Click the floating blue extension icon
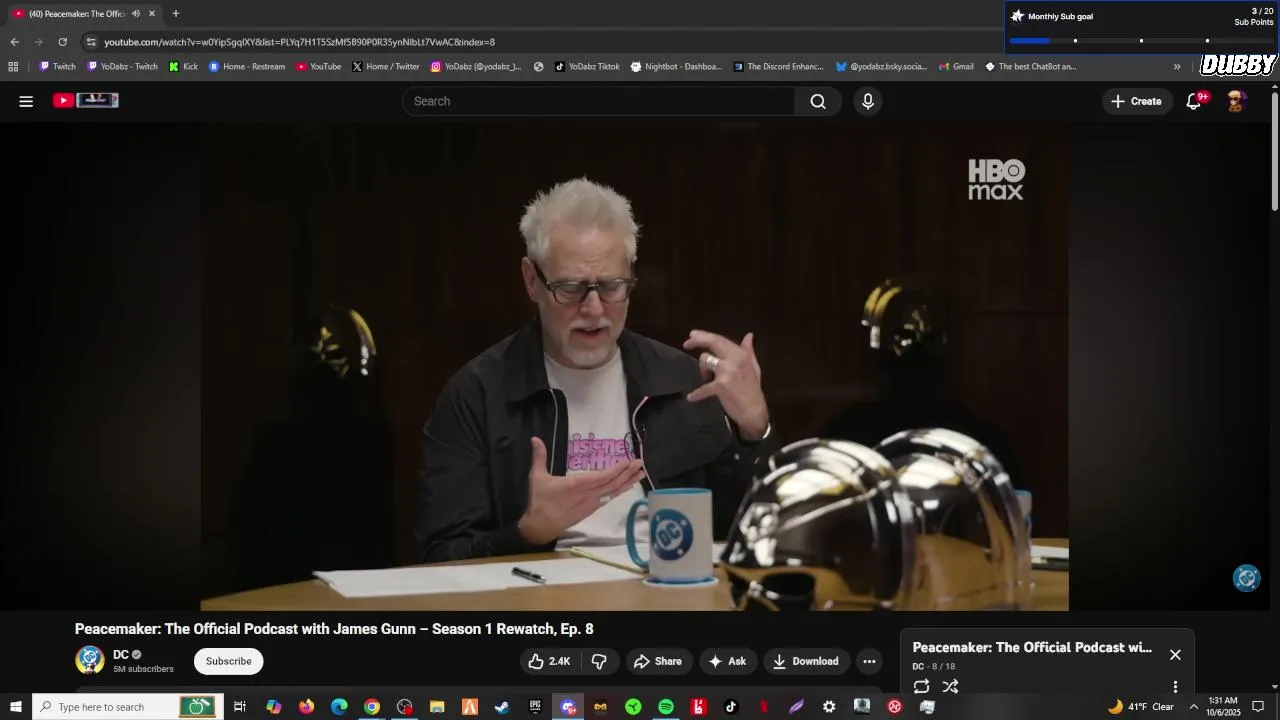1280x720 pixels. tap(1246, 577)
